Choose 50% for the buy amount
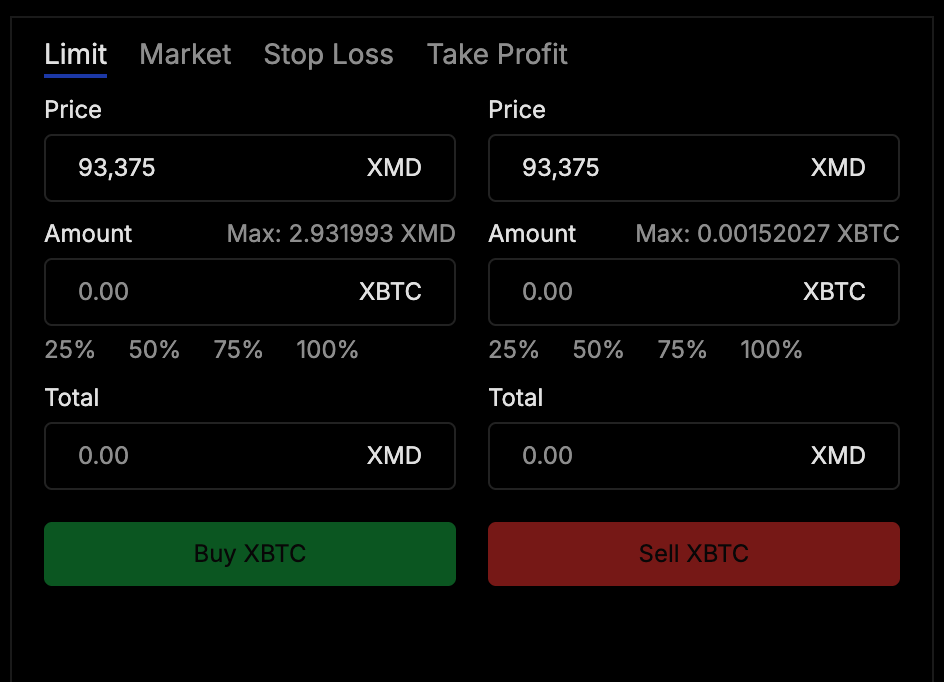Screen dimensions: 944x682 [x=154, y=350]
